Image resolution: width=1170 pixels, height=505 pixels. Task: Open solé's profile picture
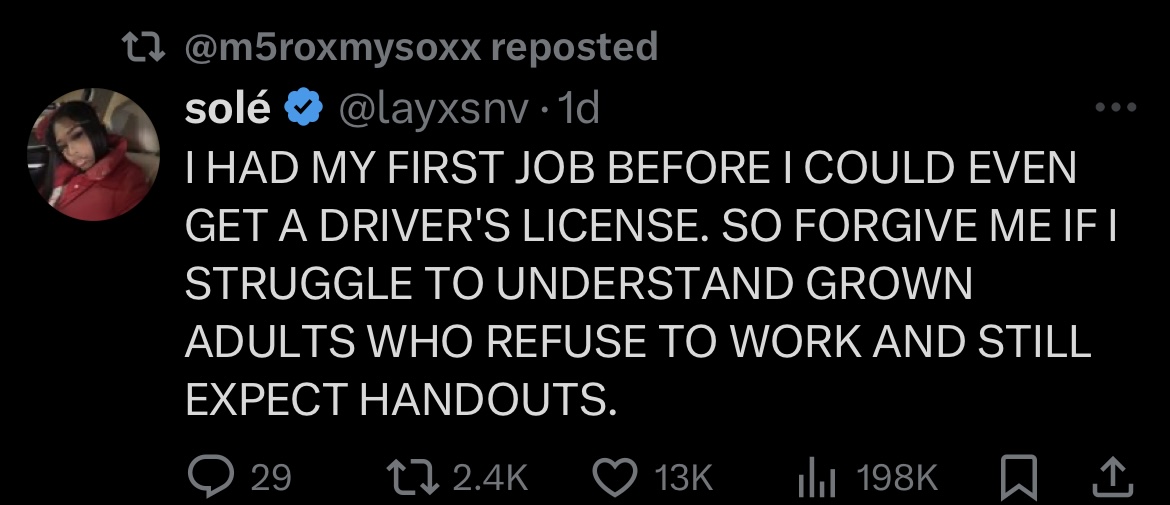93,154
